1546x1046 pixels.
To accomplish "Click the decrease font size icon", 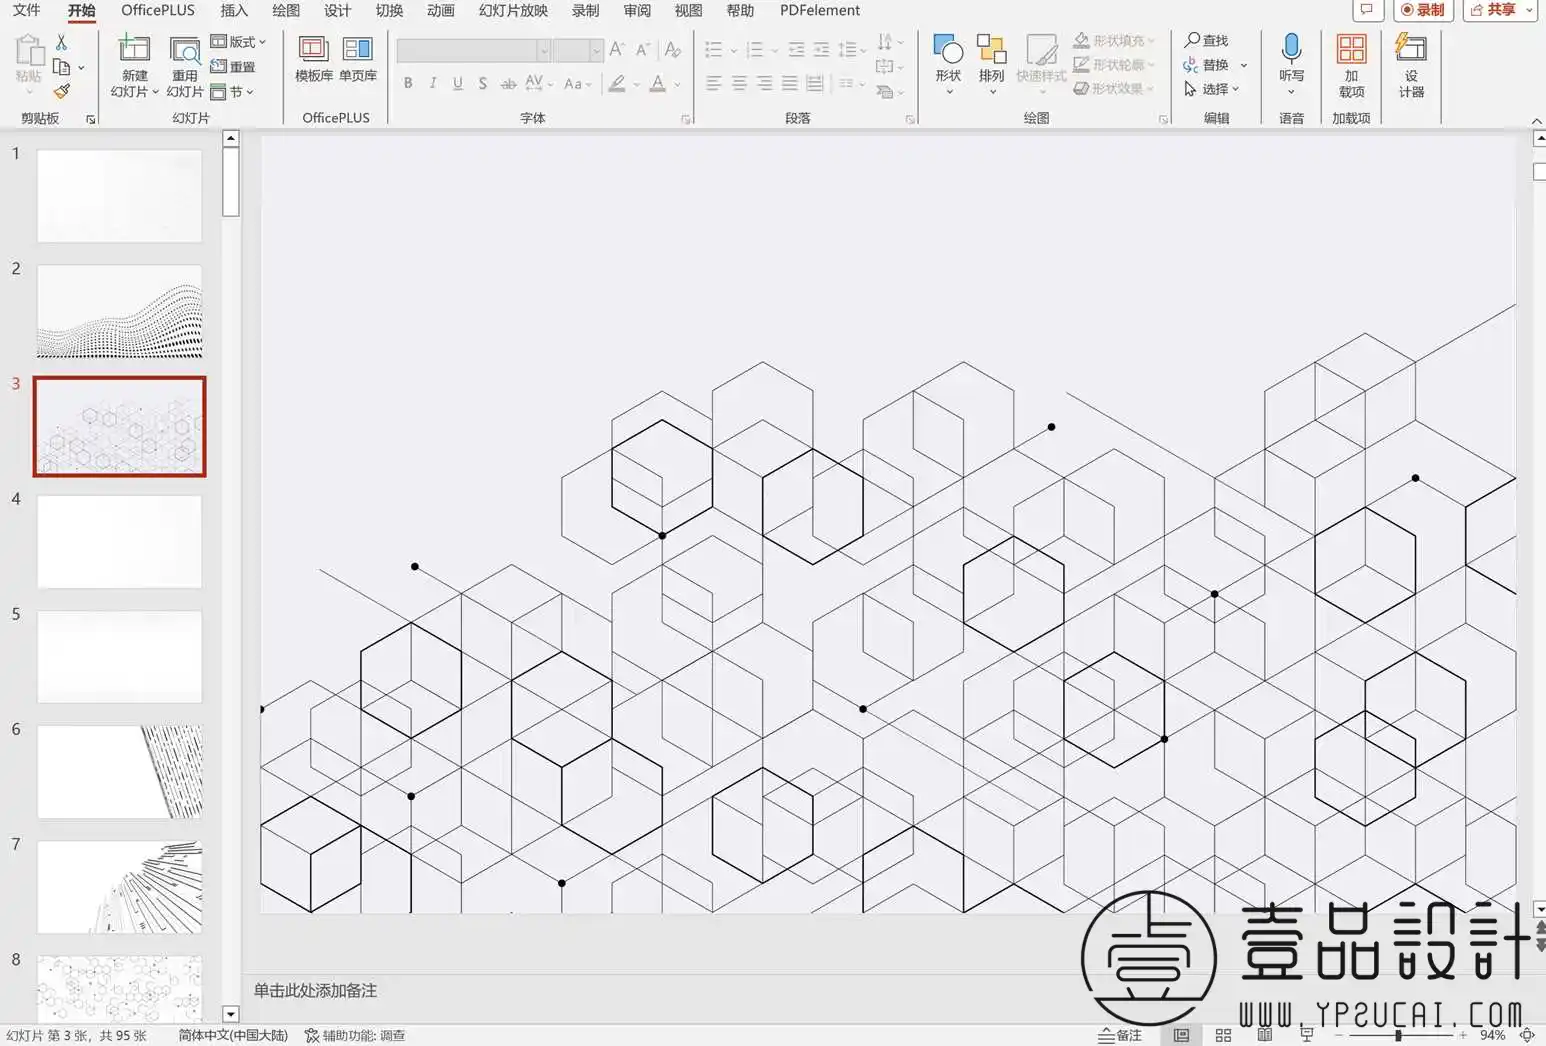I will tap(643, 49).
